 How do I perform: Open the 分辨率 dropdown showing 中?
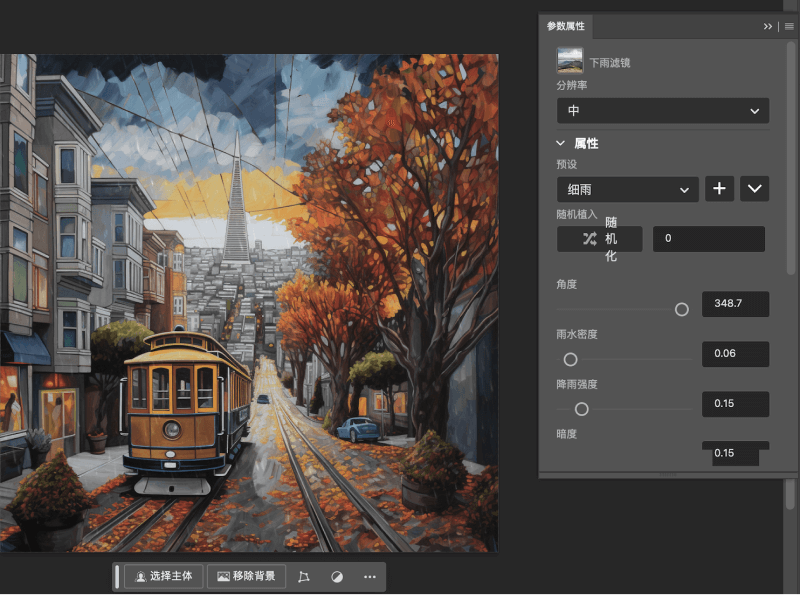663,111
